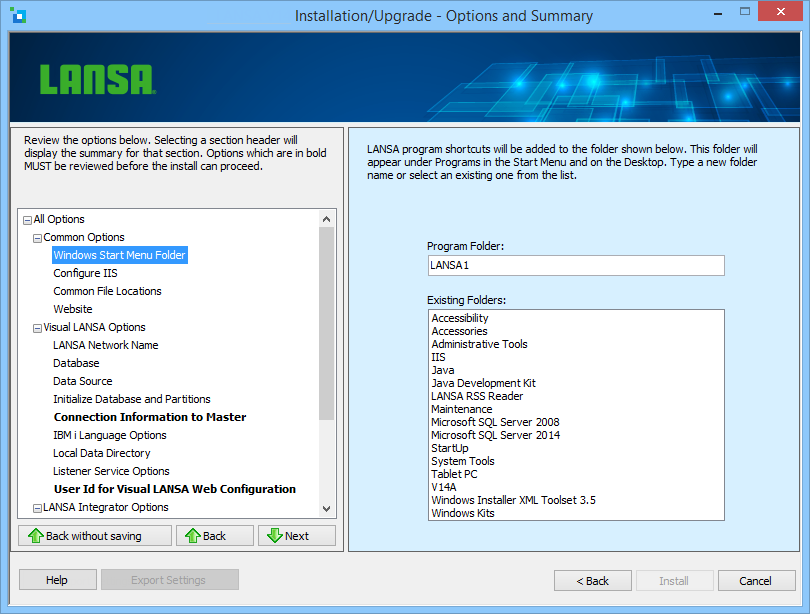Click the options tree scroll down arrow

pos(326,509)
